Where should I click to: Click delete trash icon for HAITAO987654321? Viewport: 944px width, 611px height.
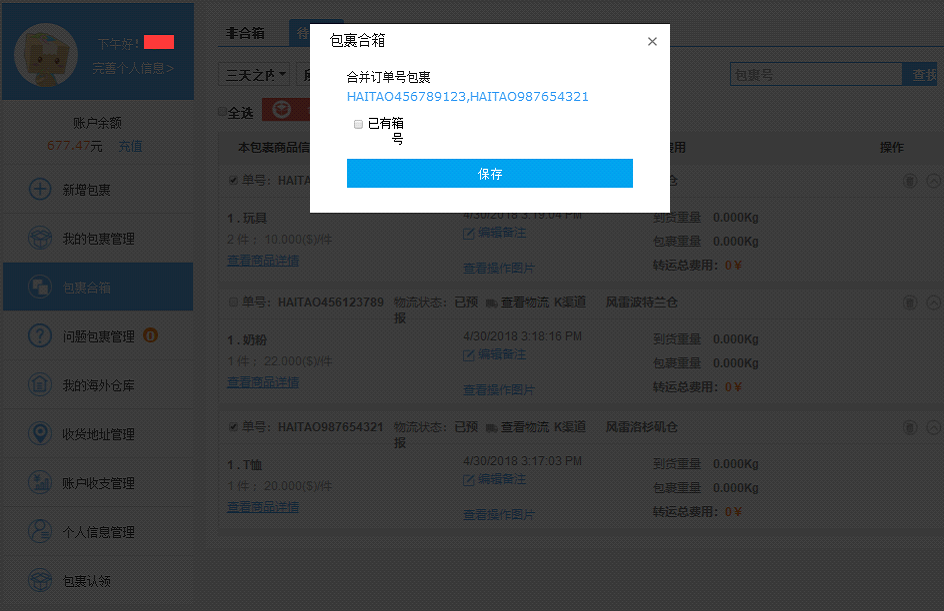910,427
